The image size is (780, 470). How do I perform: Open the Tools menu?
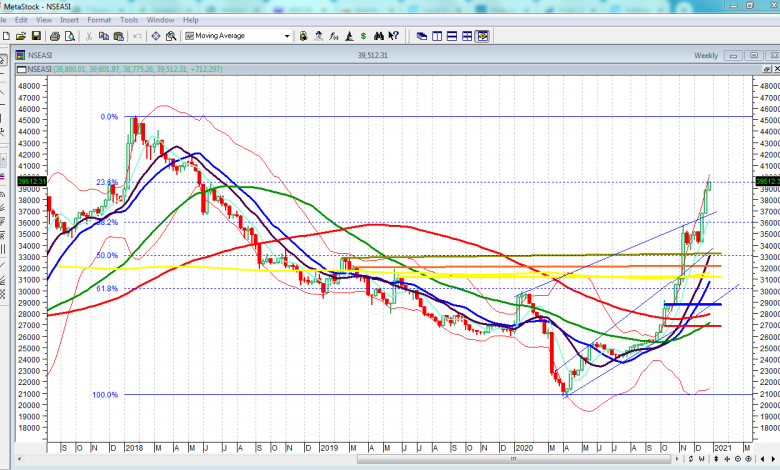[129, 19]
